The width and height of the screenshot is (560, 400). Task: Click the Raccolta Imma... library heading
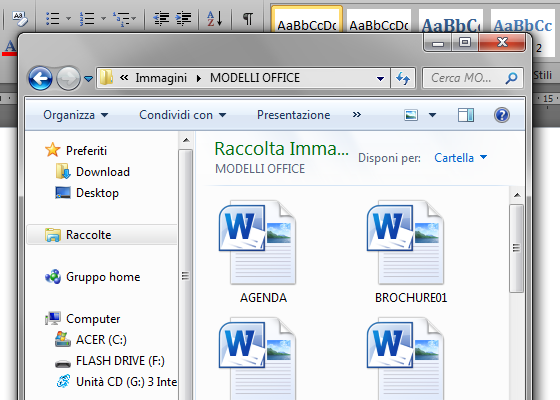(x=281, y=149)
